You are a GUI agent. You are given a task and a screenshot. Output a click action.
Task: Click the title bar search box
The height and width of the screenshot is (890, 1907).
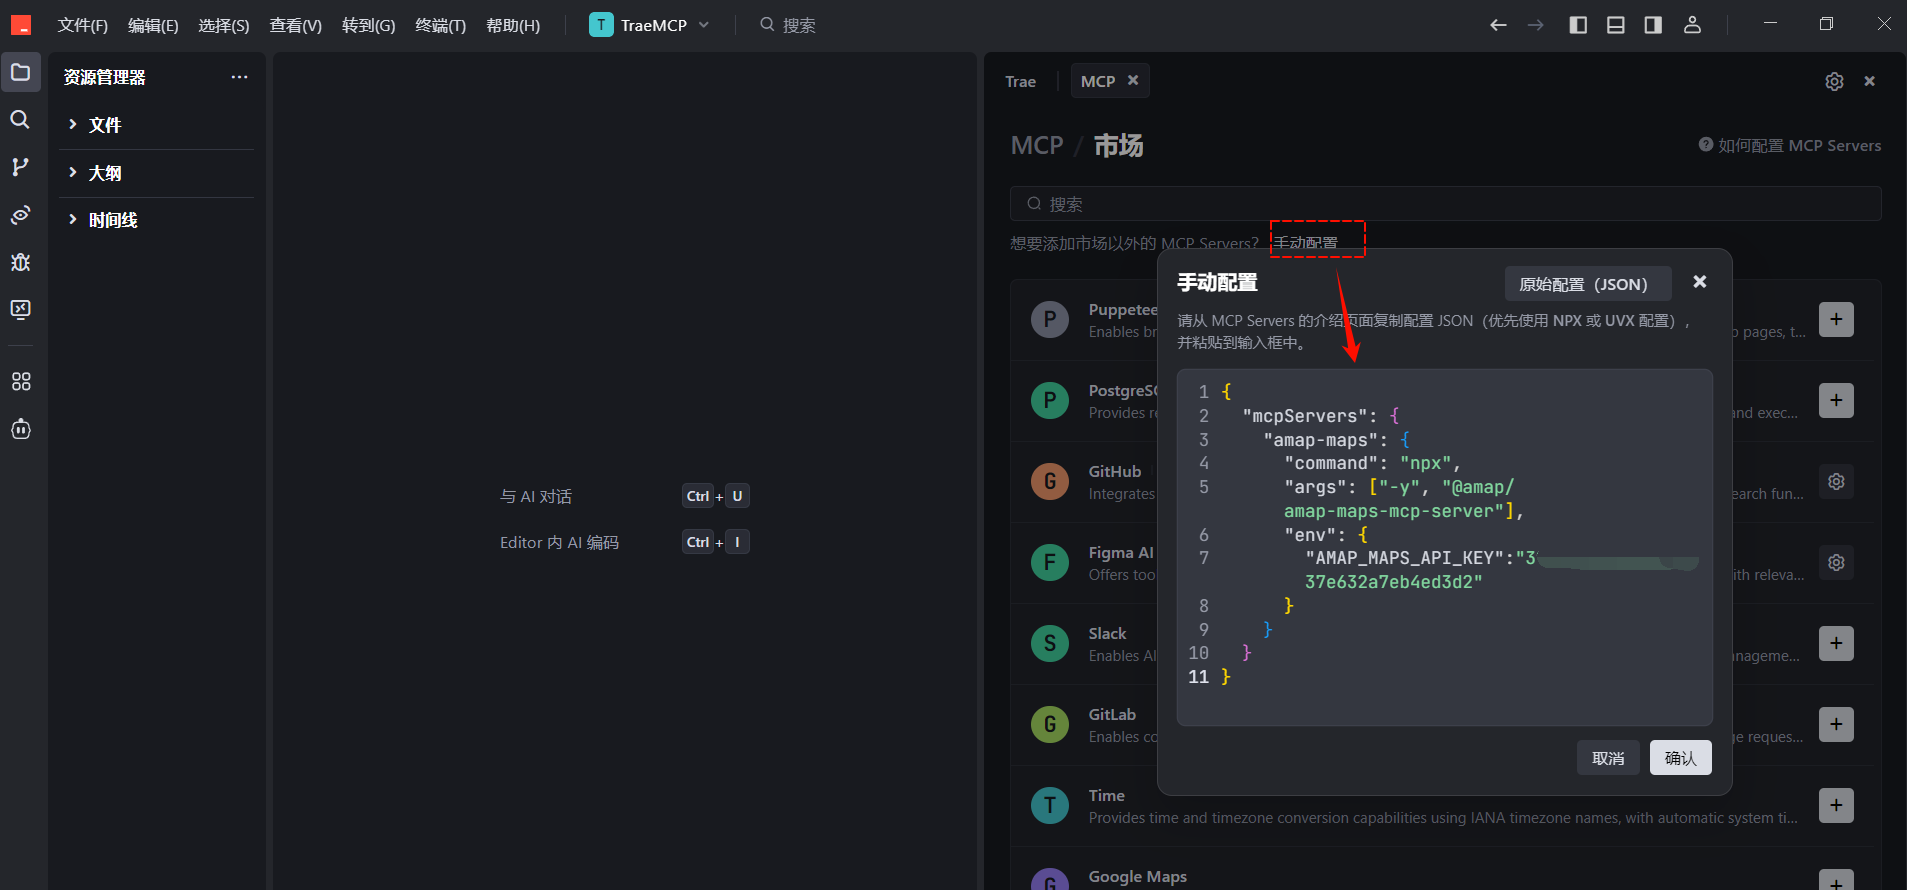[788, 25]
